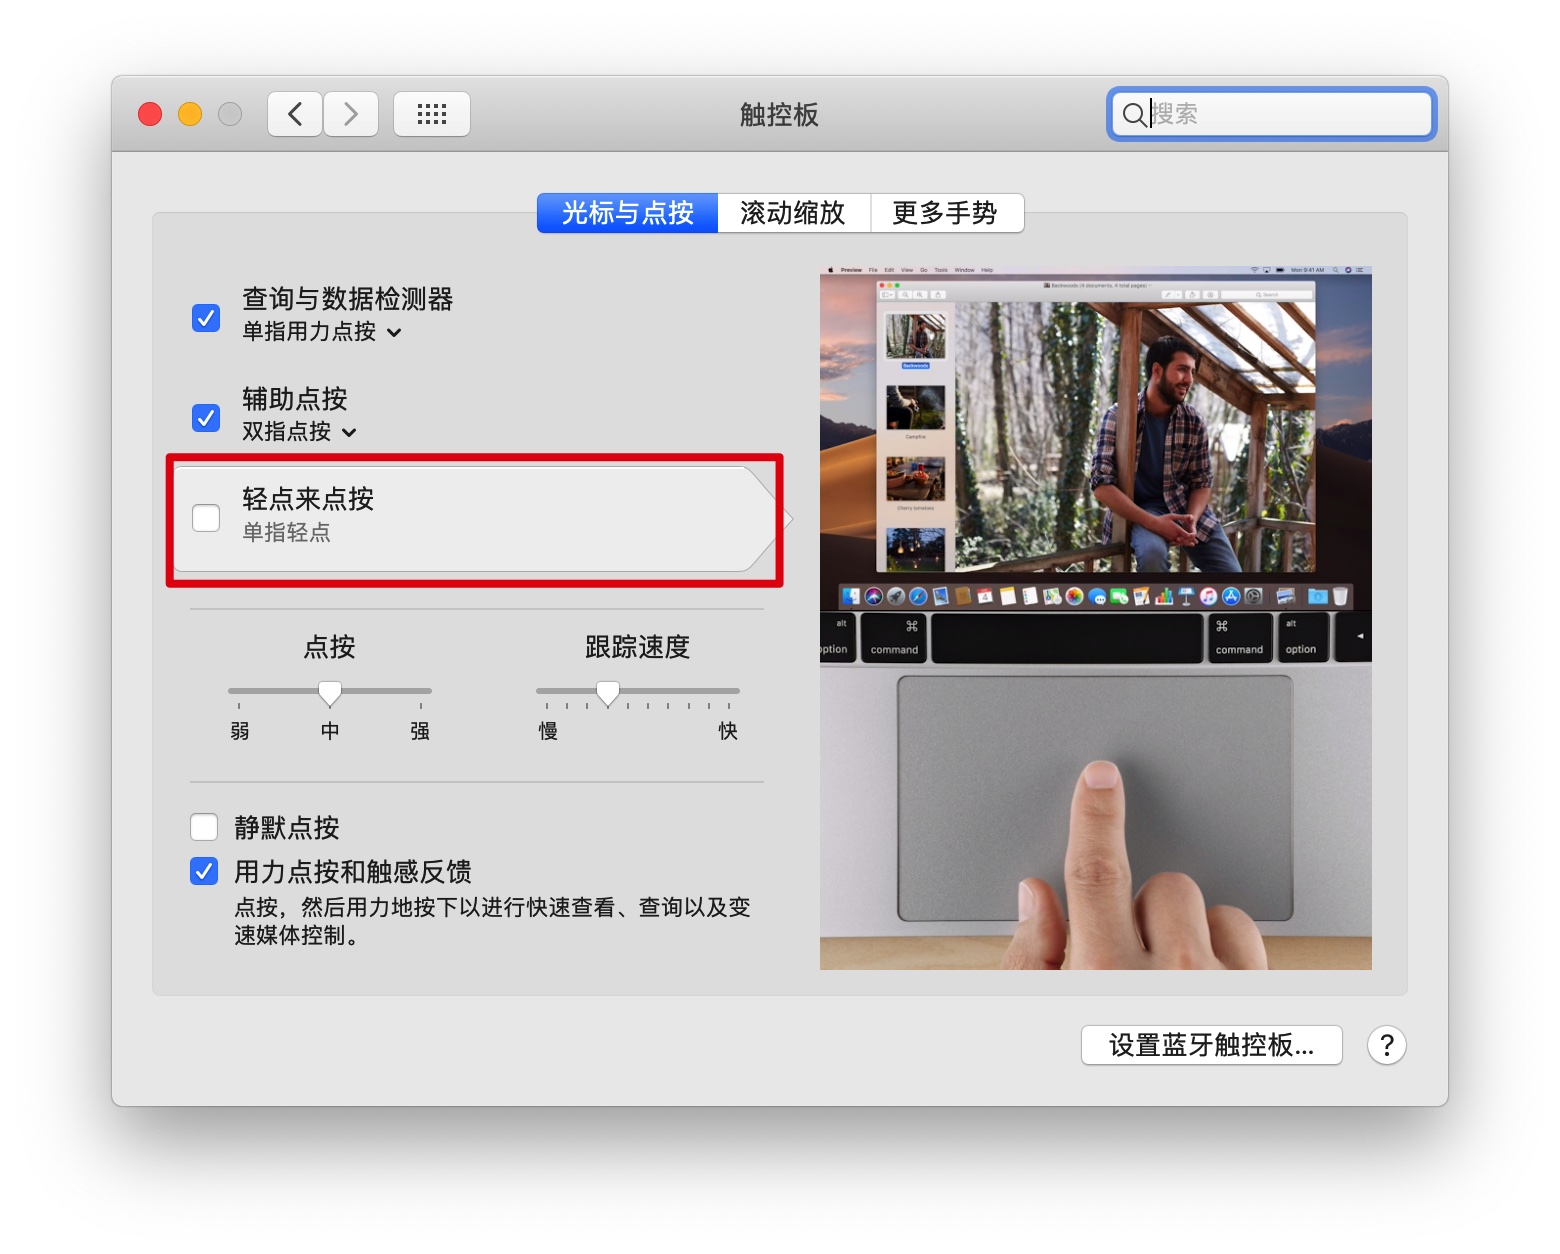Enable the 轻点来点按 checkbox
This screenshot has height=1254, width=1560.
206,517
